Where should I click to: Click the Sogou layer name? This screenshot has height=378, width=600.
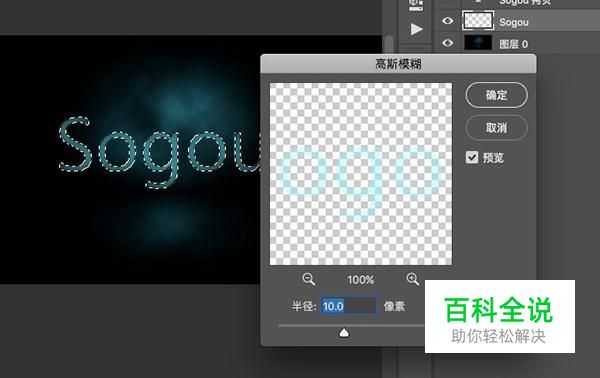click(514, 22)
